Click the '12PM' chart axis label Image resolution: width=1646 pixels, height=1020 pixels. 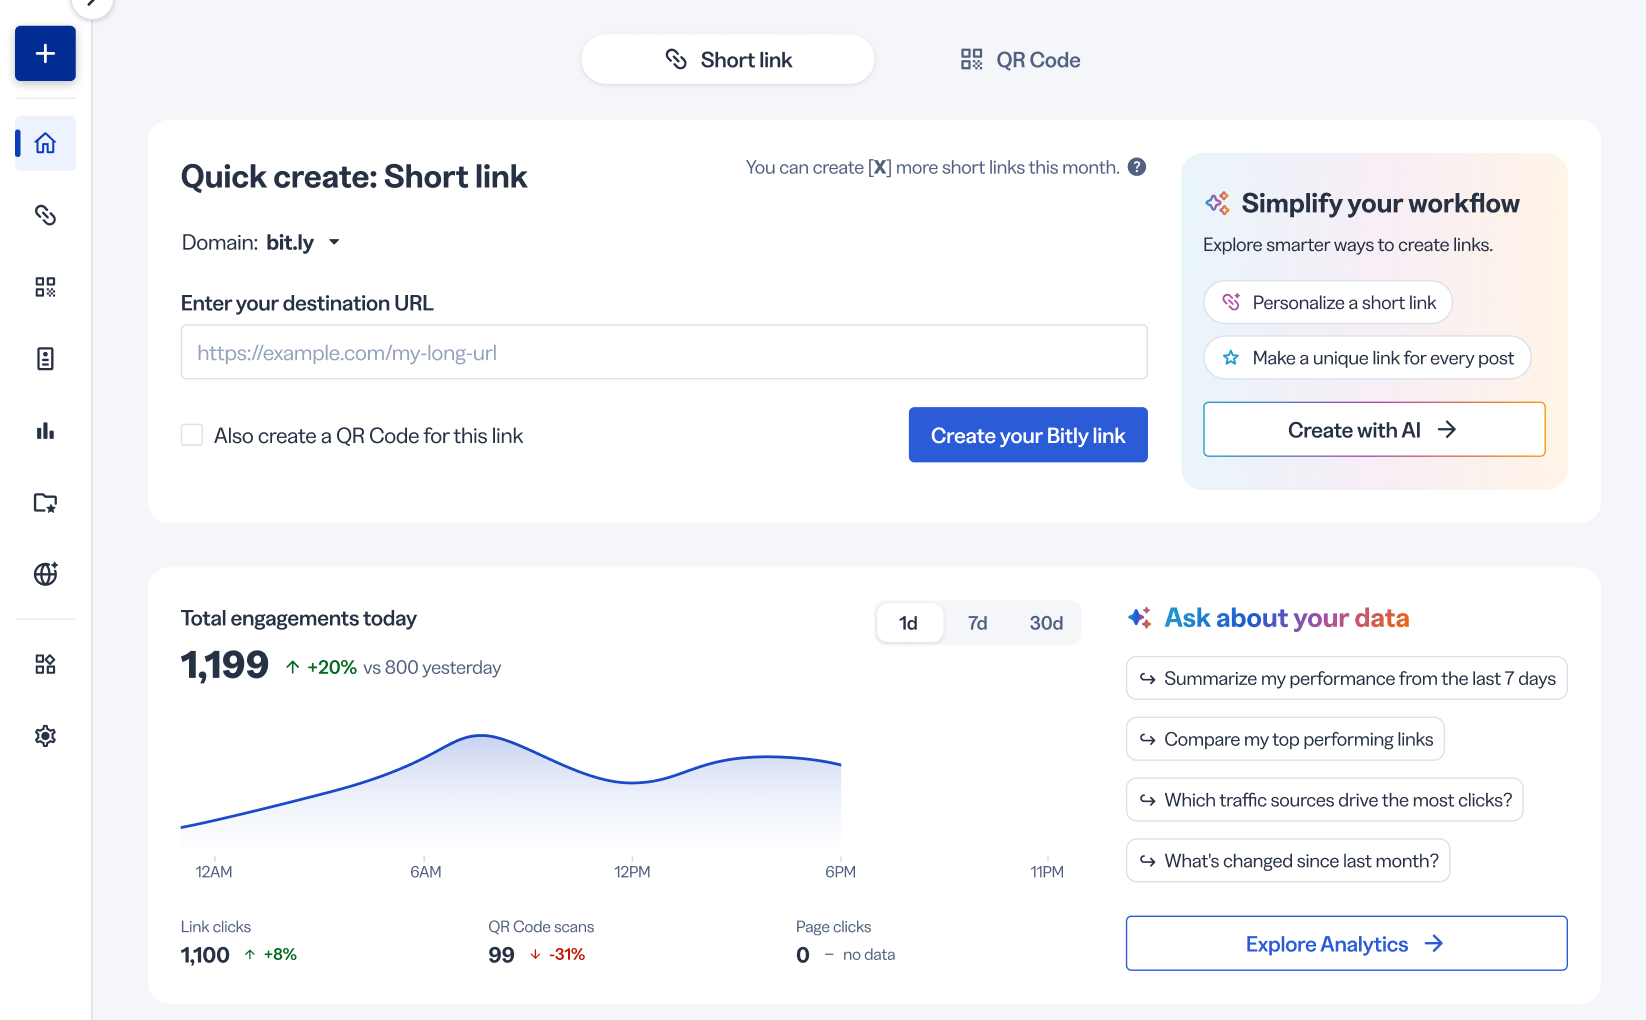point(632,872)
